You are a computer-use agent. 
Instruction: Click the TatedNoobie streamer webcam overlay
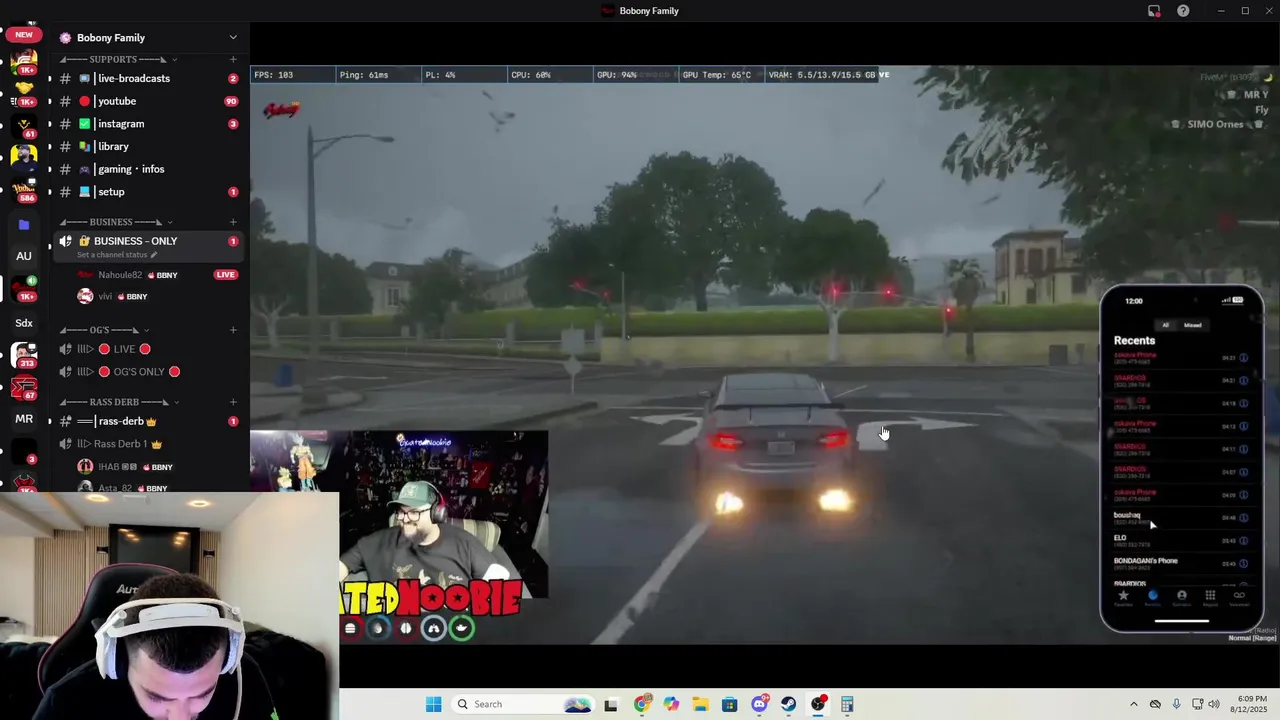tap(443, 515)
